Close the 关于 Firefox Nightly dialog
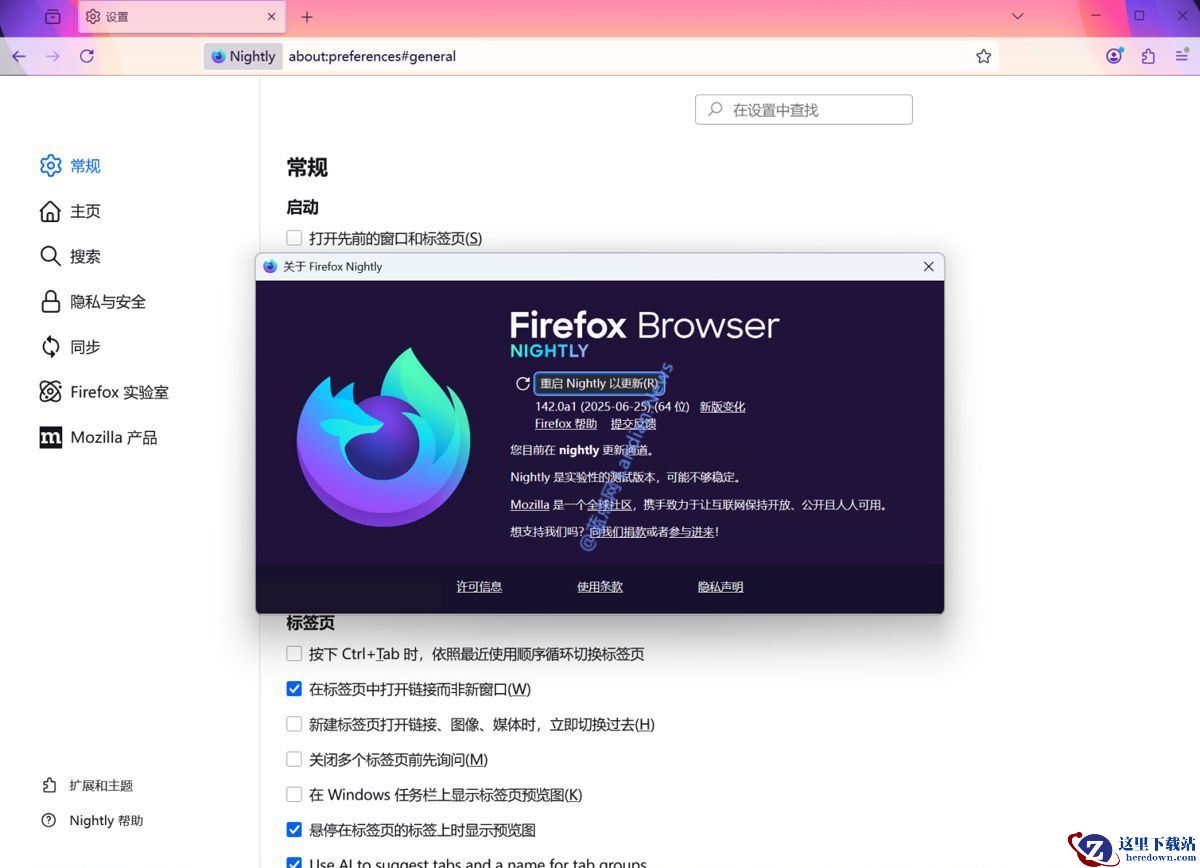Image resolution: width=1200 pixels, height=868 pixels. (x=928, y=267)
